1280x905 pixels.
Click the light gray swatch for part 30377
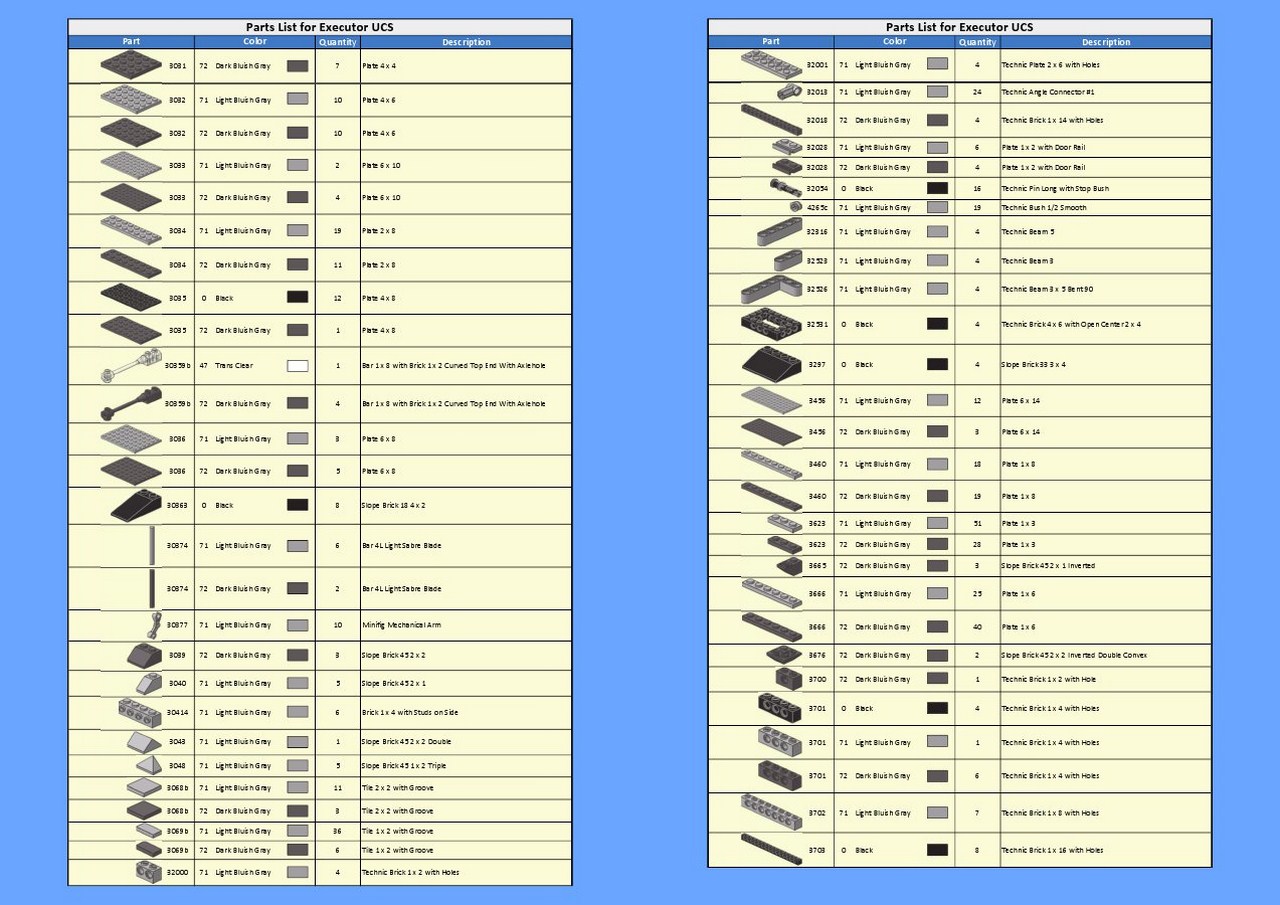point(297,625)
